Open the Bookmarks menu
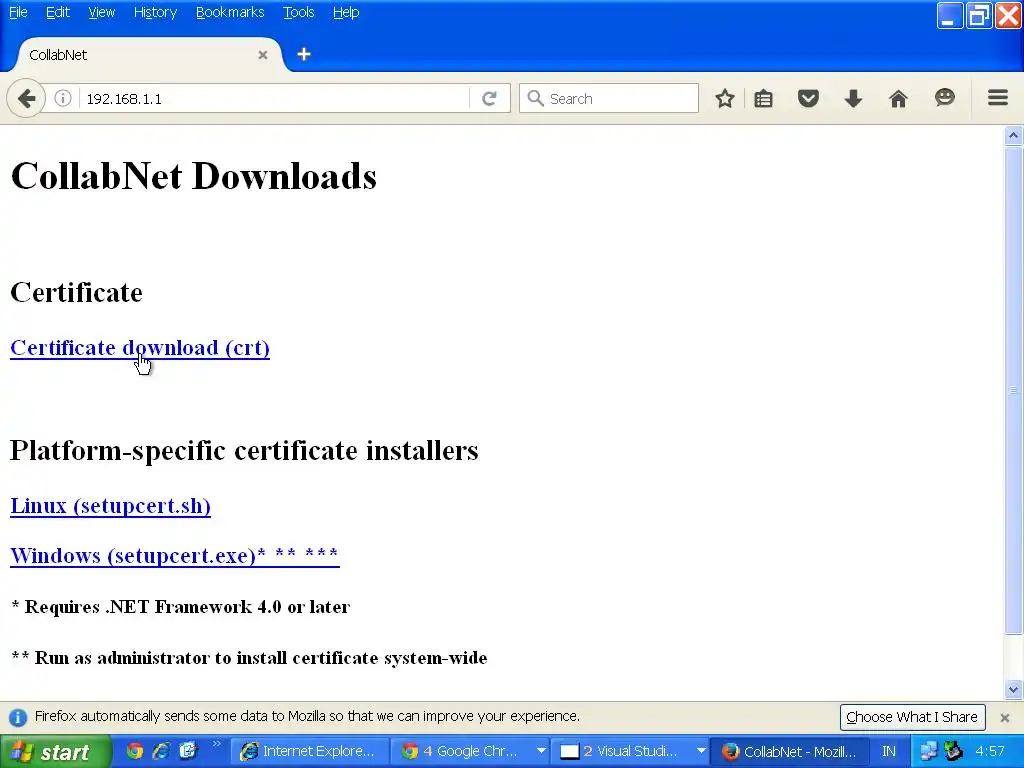Screen dimensions: 1024x768 click(x=230, y=12)
